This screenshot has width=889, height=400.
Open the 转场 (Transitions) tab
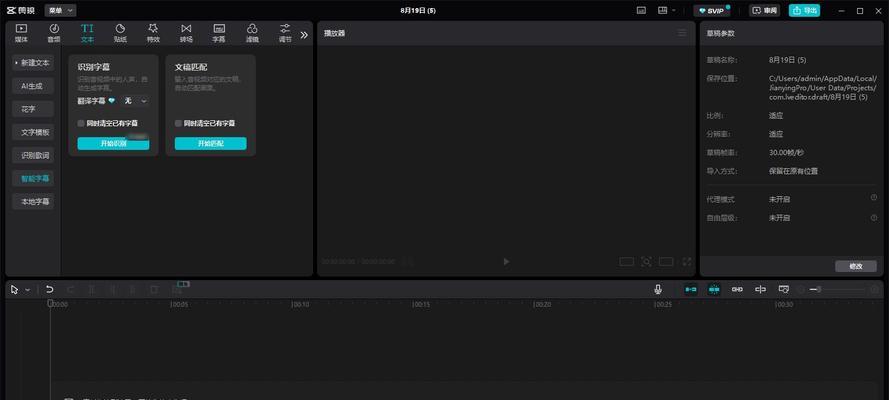(x=186, y=33)
